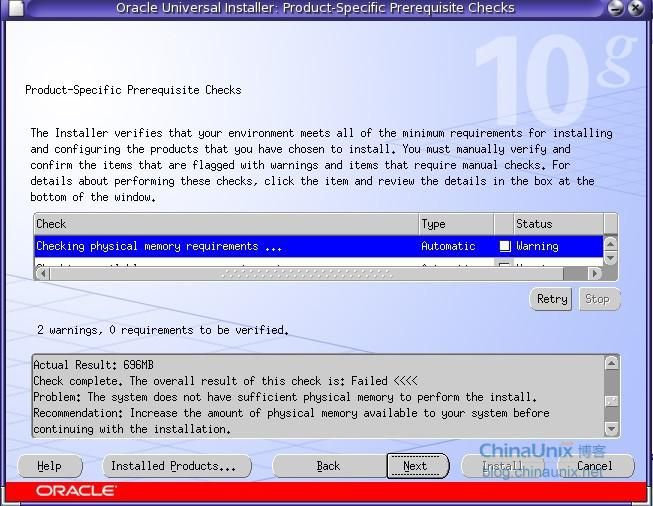This screenshot has height=506, width=653.
Task: Click the Help button
Action: coord(50,466)
